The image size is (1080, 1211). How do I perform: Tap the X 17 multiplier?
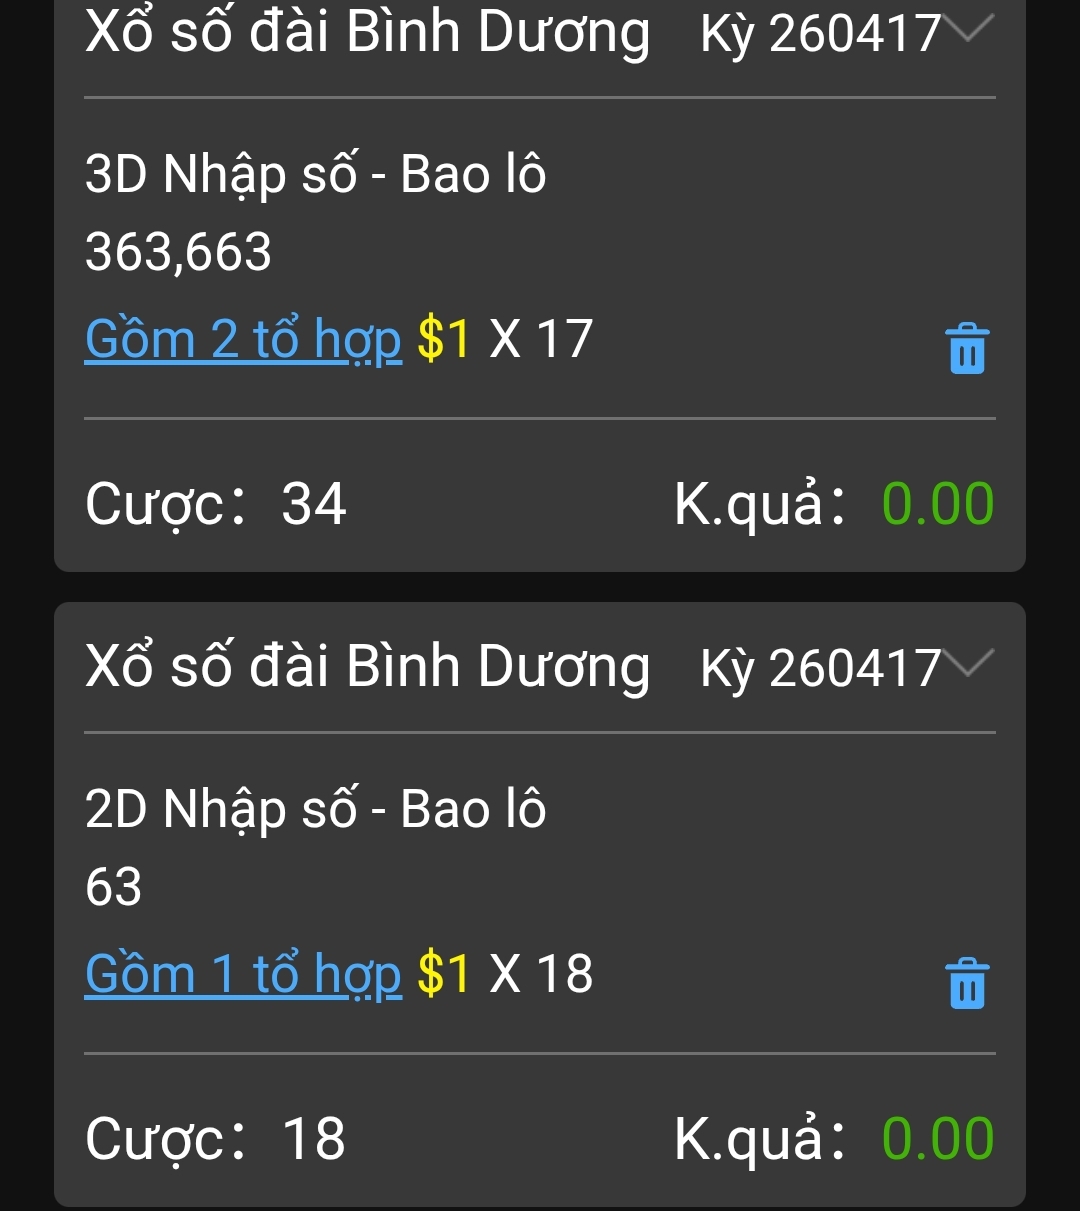pos(541,340)
